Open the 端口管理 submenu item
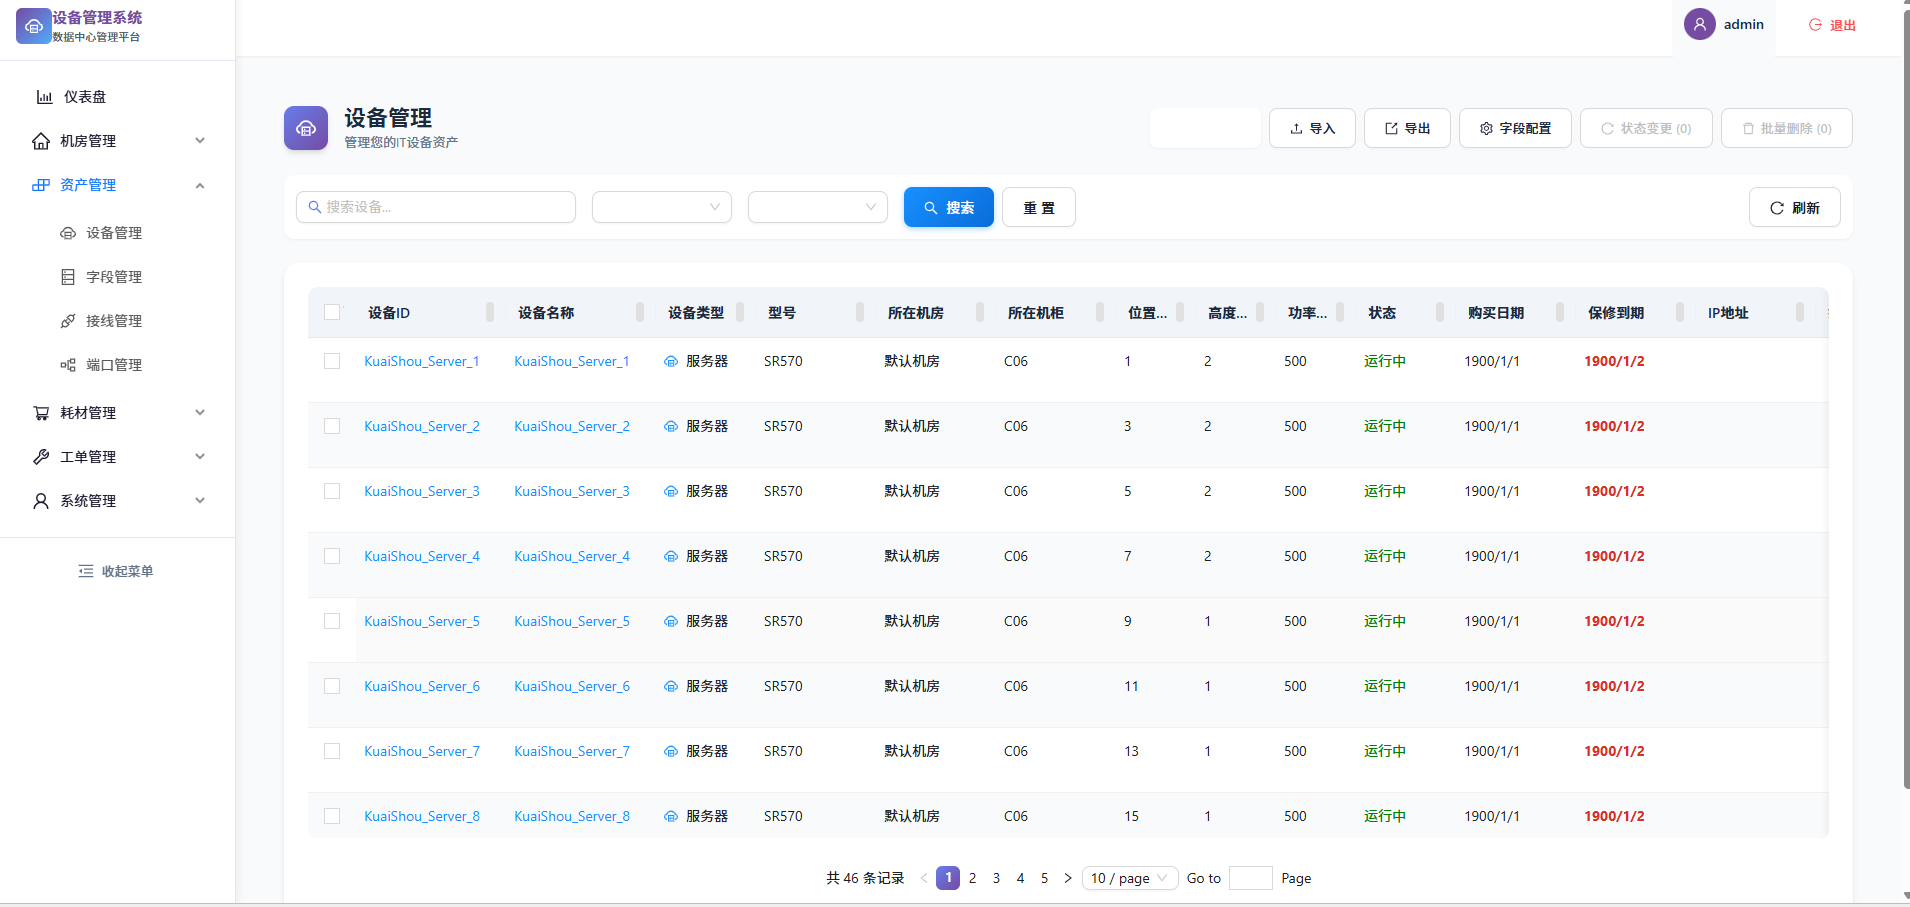 point(118,365)
